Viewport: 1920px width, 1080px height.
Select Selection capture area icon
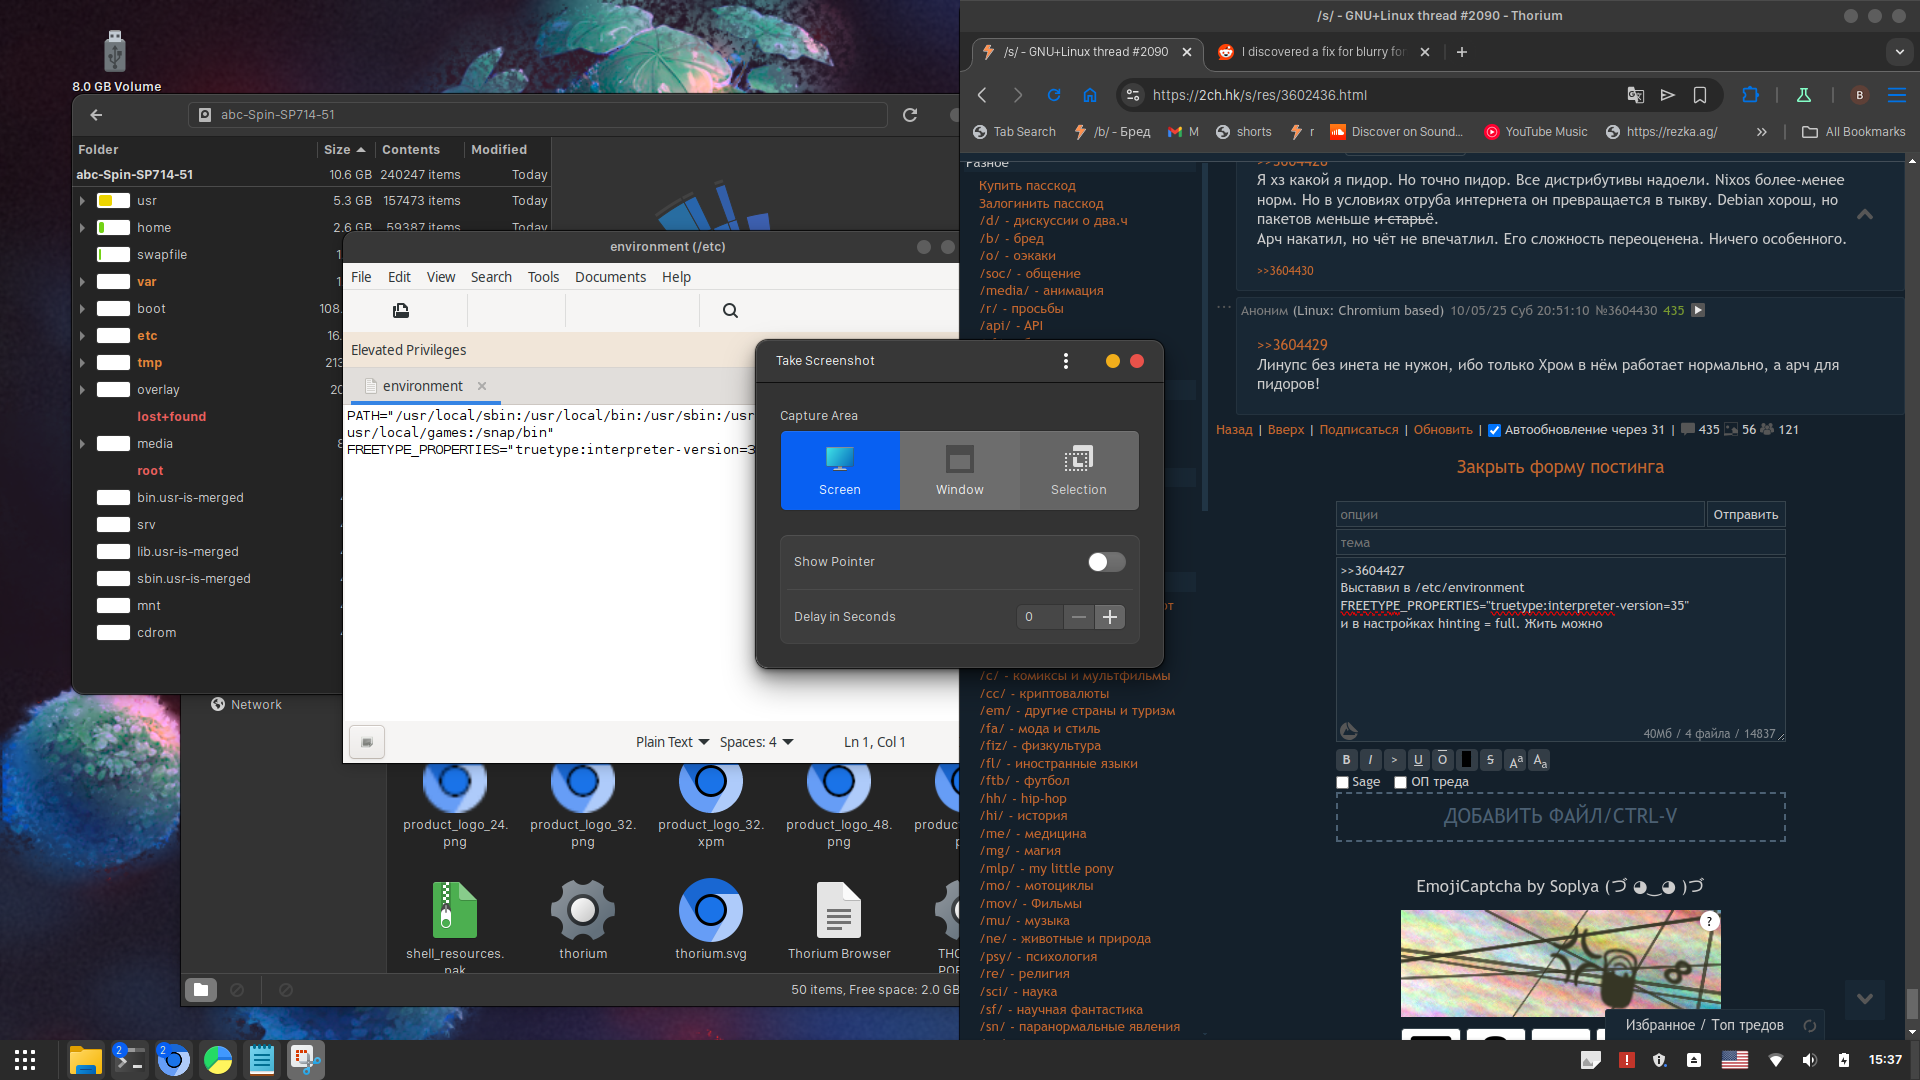[x=1078, y=460]
